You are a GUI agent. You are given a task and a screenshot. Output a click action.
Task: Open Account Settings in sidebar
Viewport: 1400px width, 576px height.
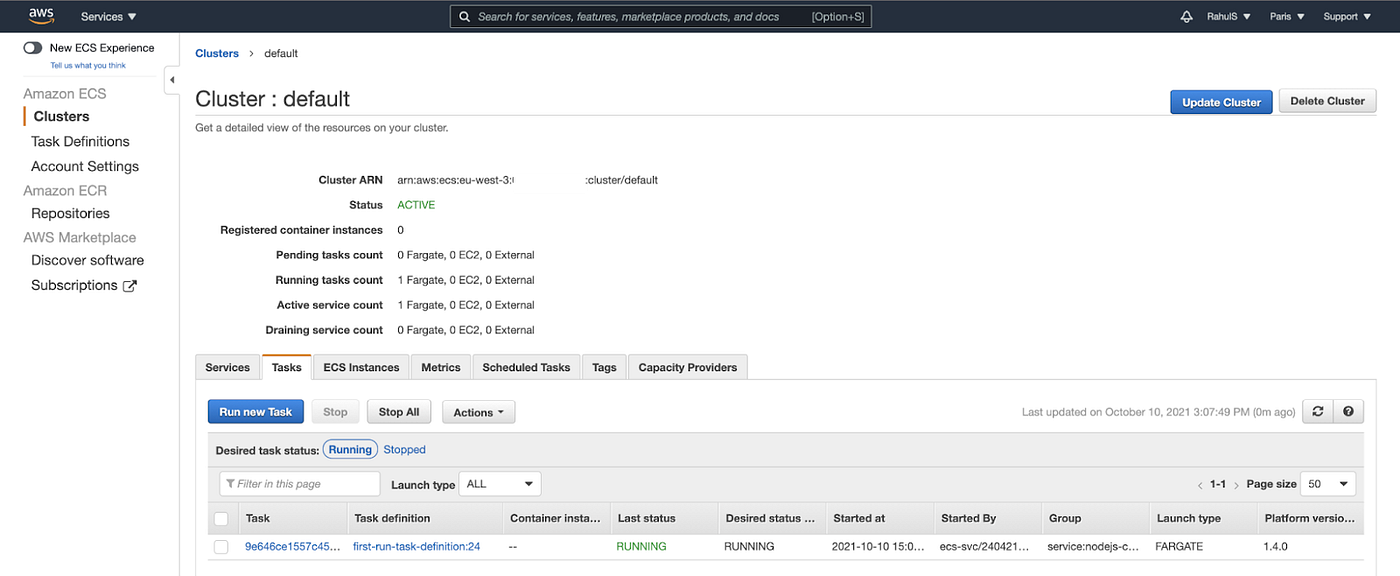click(x=85, y=166)
